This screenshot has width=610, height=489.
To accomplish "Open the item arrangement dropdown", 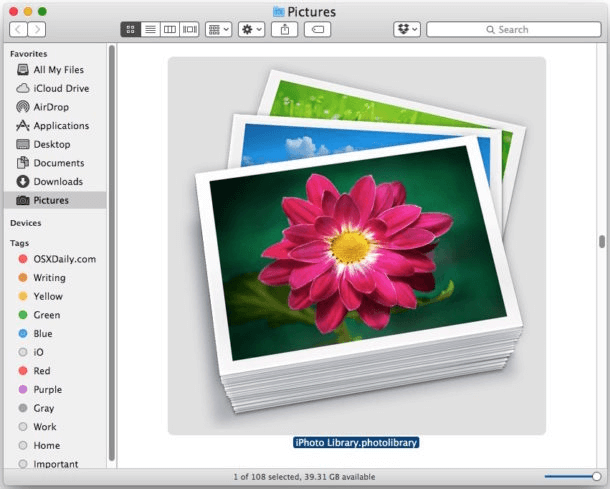I will tap(218, 30).
